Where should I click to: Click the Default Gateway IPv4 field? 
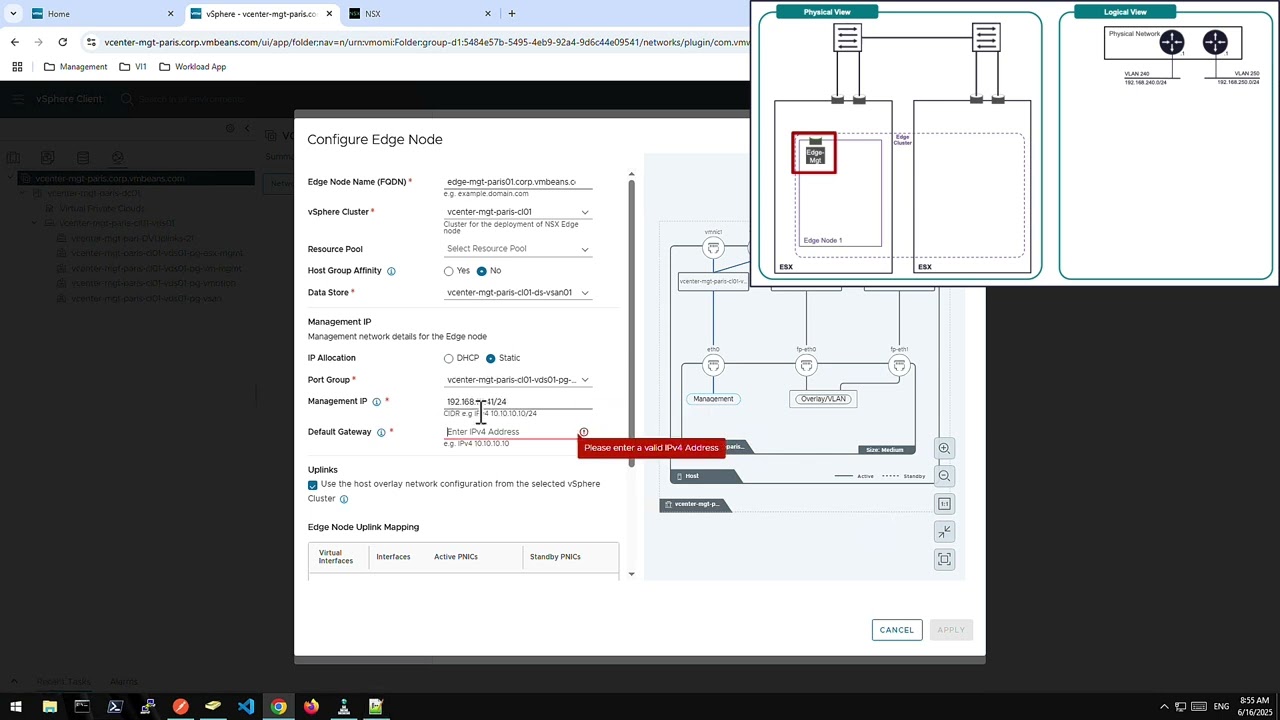coord(511,432)
